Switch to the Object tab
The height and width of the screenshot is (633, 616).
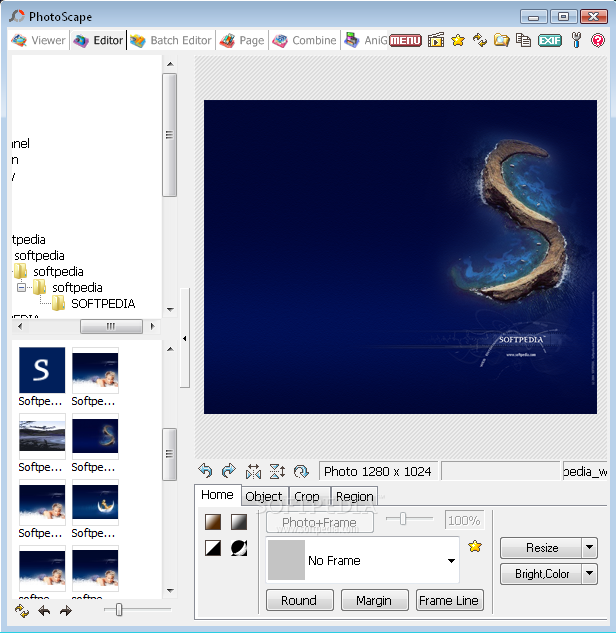point(264,497)
